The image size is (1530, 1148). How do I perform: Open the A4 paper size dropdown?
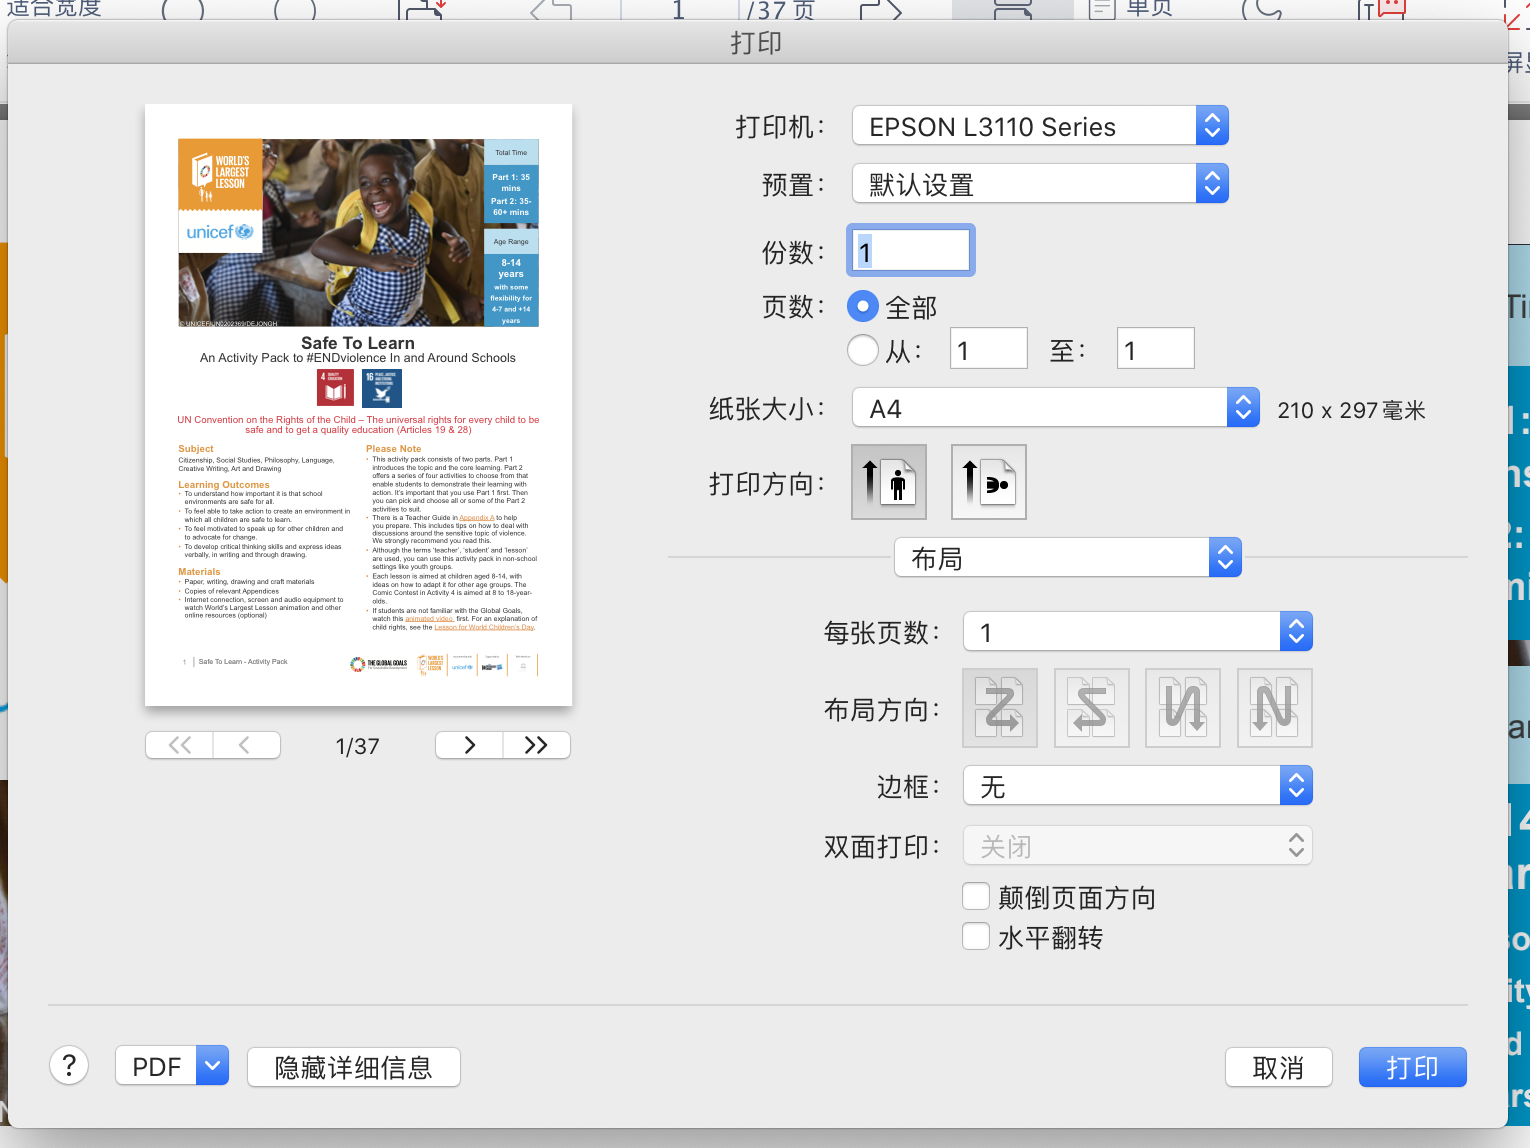coord(1055,408)
